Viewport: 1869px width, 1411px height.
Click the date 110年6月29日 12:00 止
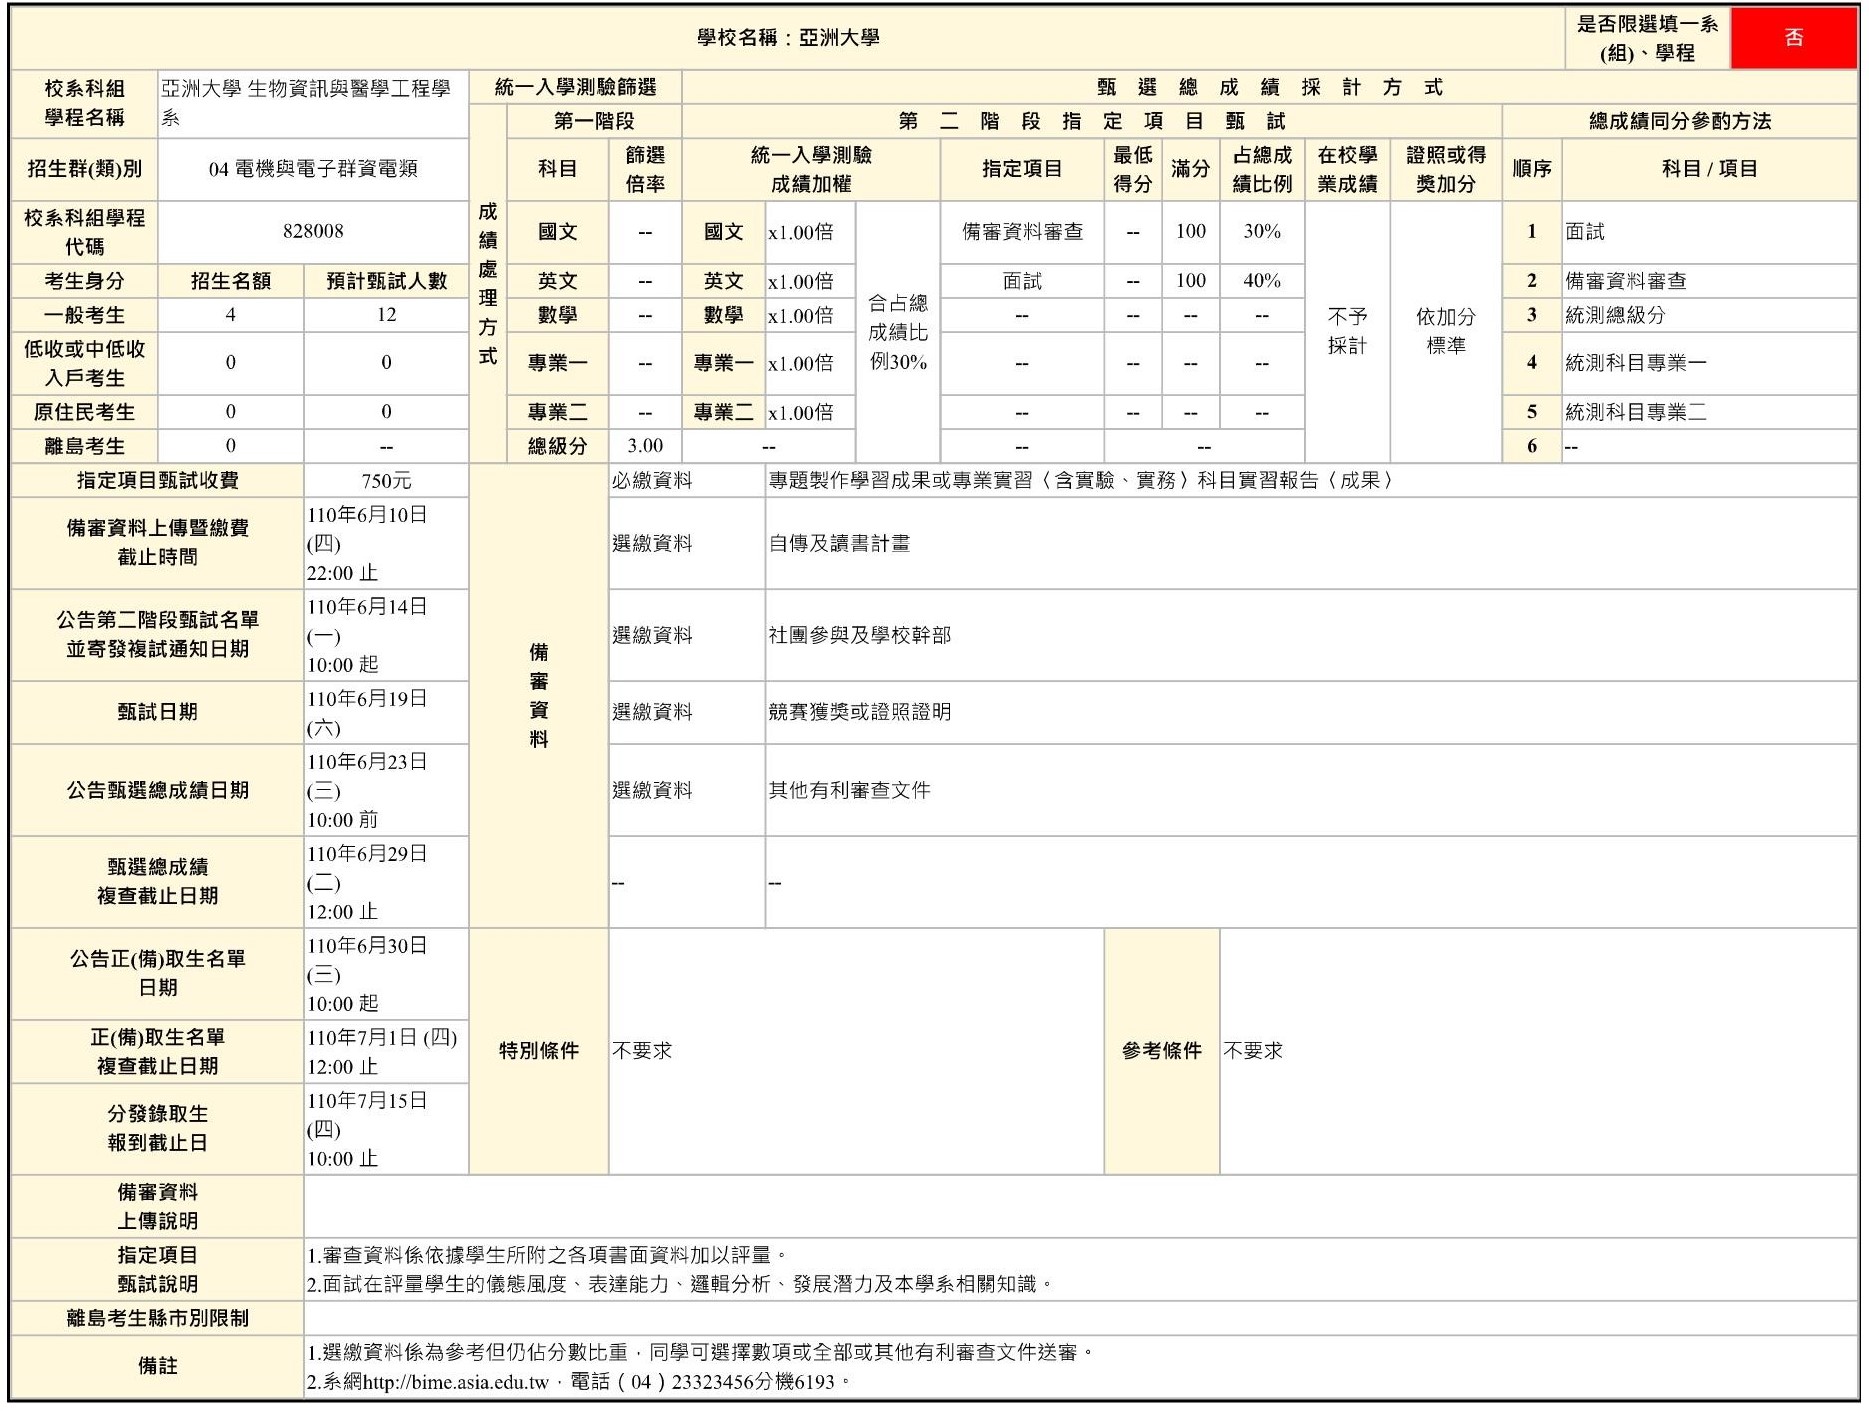367,883
